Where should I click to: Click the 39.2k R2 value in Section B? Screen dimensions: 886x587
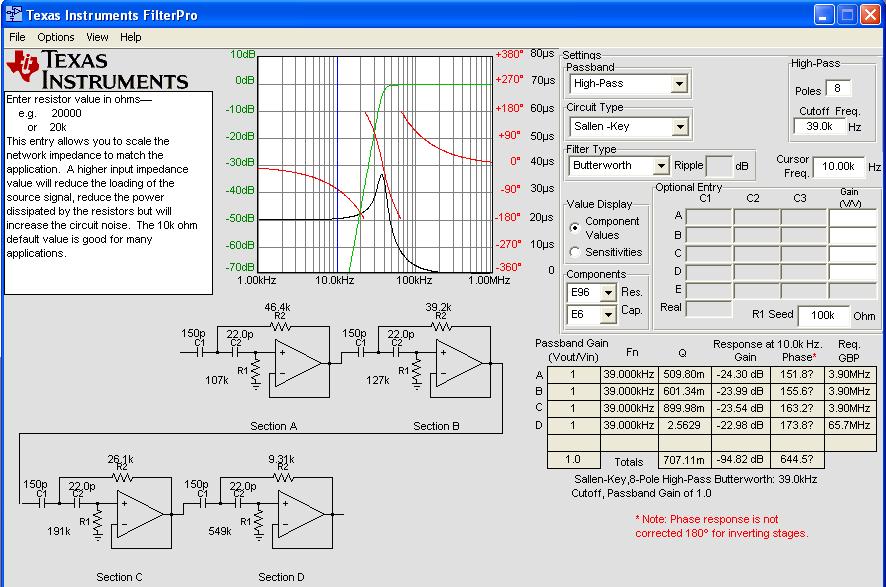tap(438, 307)
